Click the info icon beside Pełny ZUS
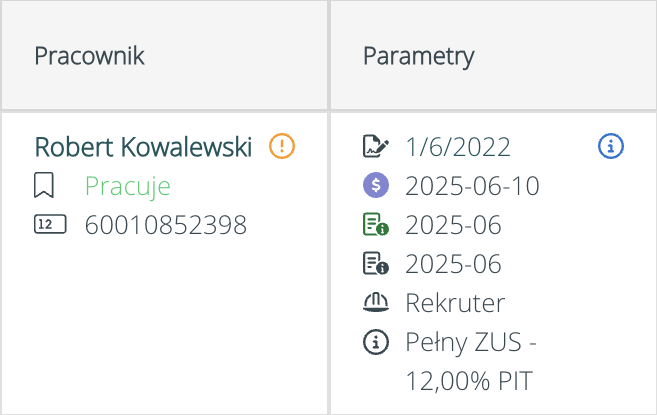Image resolution: width=657 pixels, height=415 pixels. point(374,342)
